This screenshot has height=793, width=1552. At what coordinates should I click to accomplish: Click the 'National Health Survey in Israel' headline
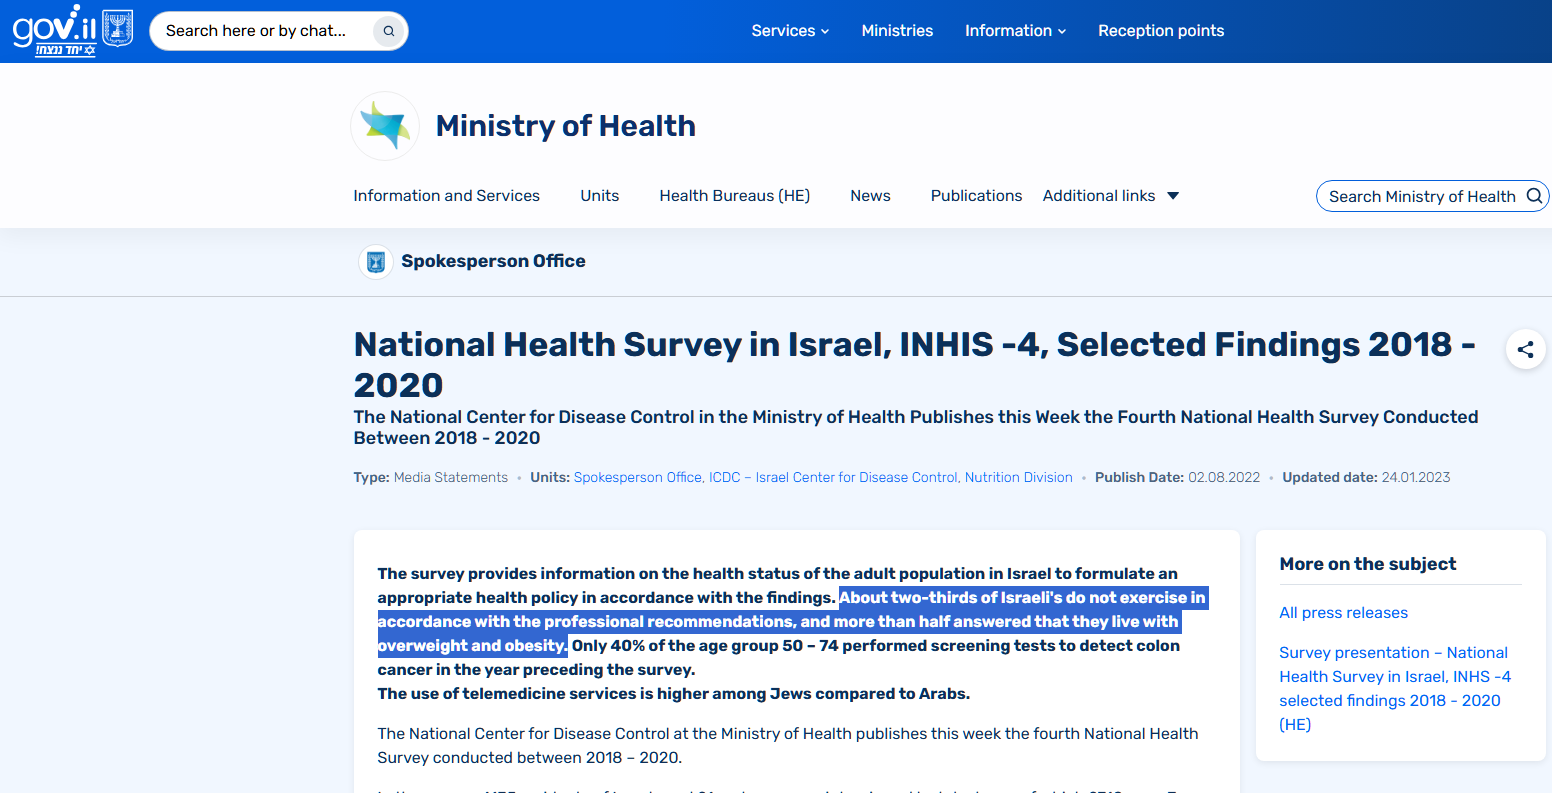point(915,364)
